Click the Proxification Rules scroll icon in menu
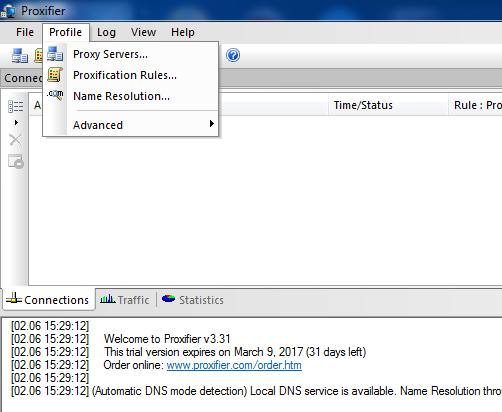The width and height of the screenshot is (502, 412). 55,75
